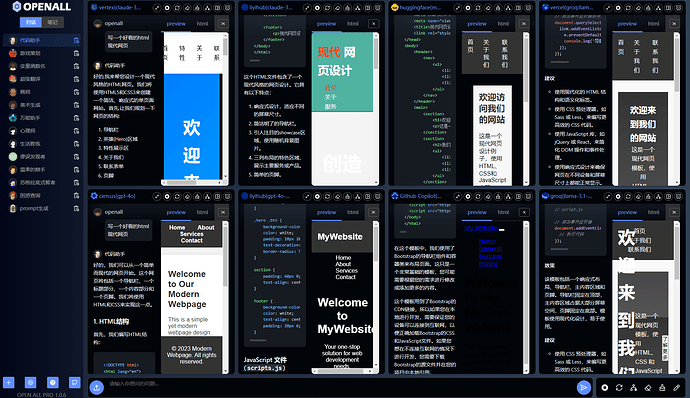Click the copy icon beside the prompt生成 row
Screen dimensions: 690x398
tap(76, 209)
